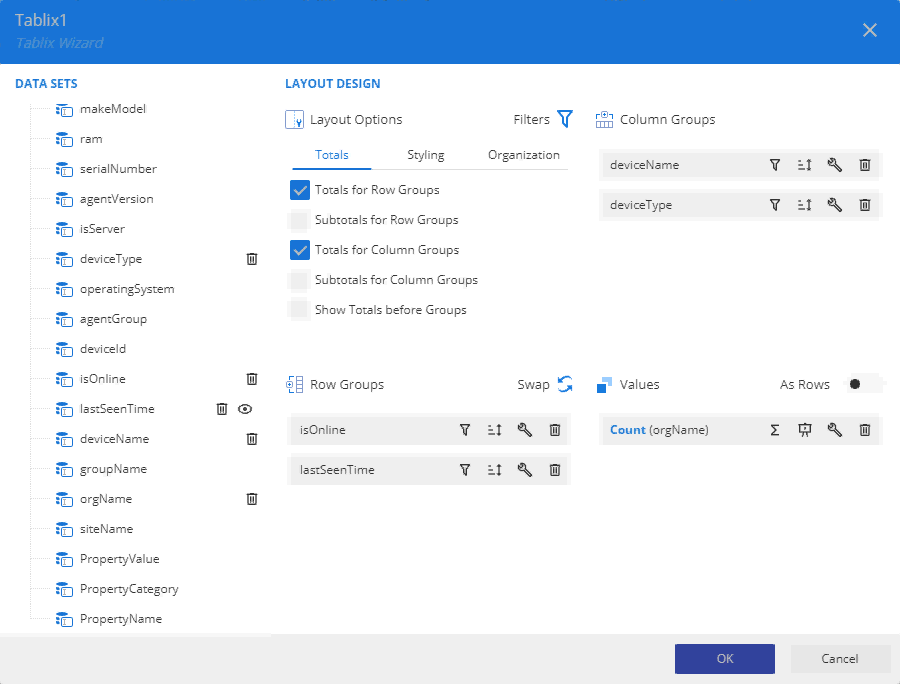Select the agentGroup field

(113, 319)
